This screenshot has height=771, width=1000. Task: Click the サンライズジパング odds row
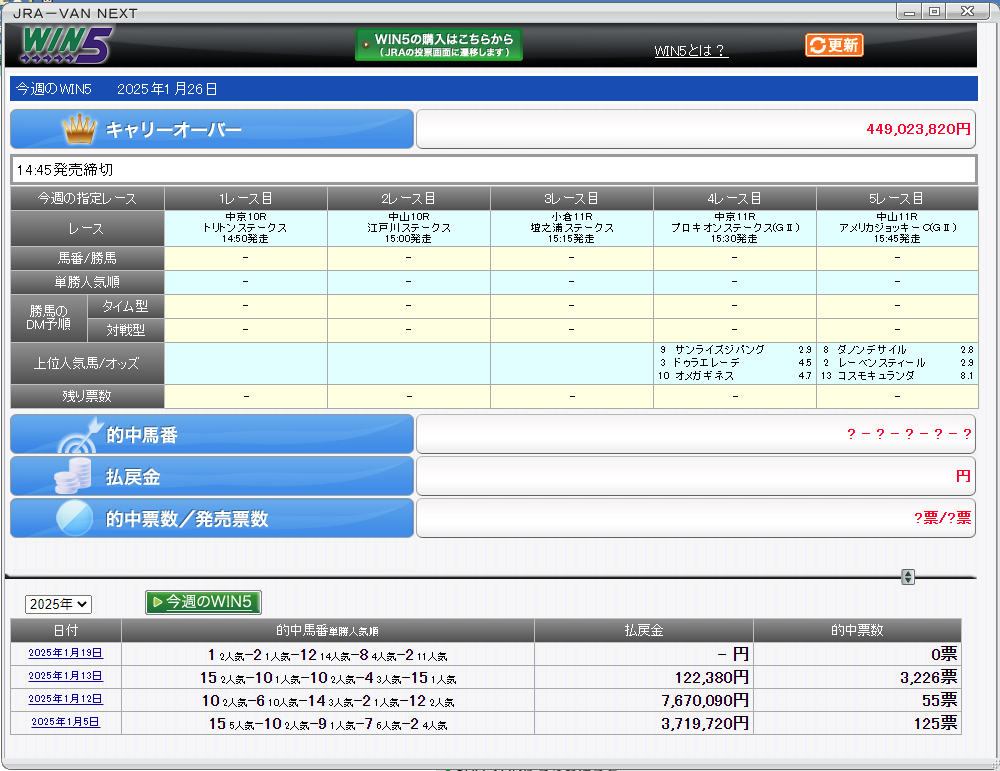tap(735, 349)
